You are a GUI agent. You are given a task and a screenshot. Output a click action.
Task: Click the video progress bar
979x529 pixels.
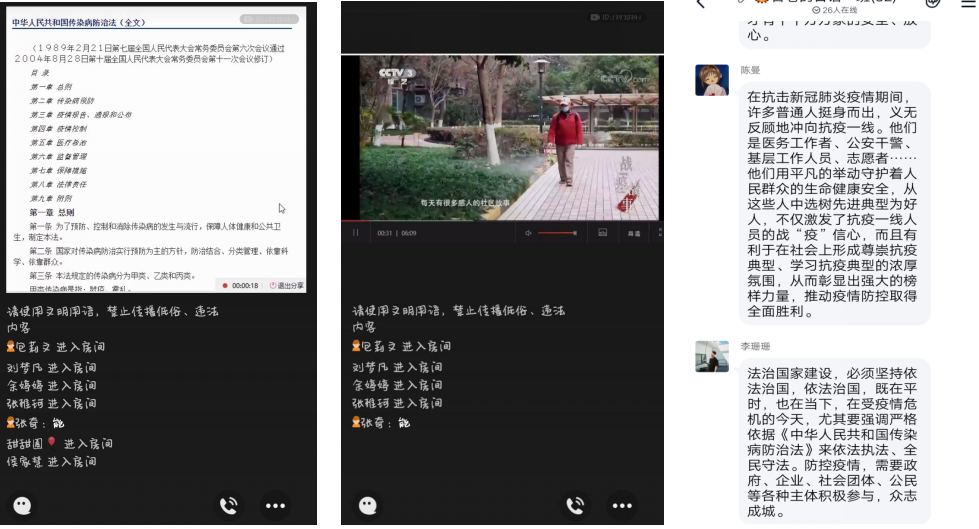point(500,220)
